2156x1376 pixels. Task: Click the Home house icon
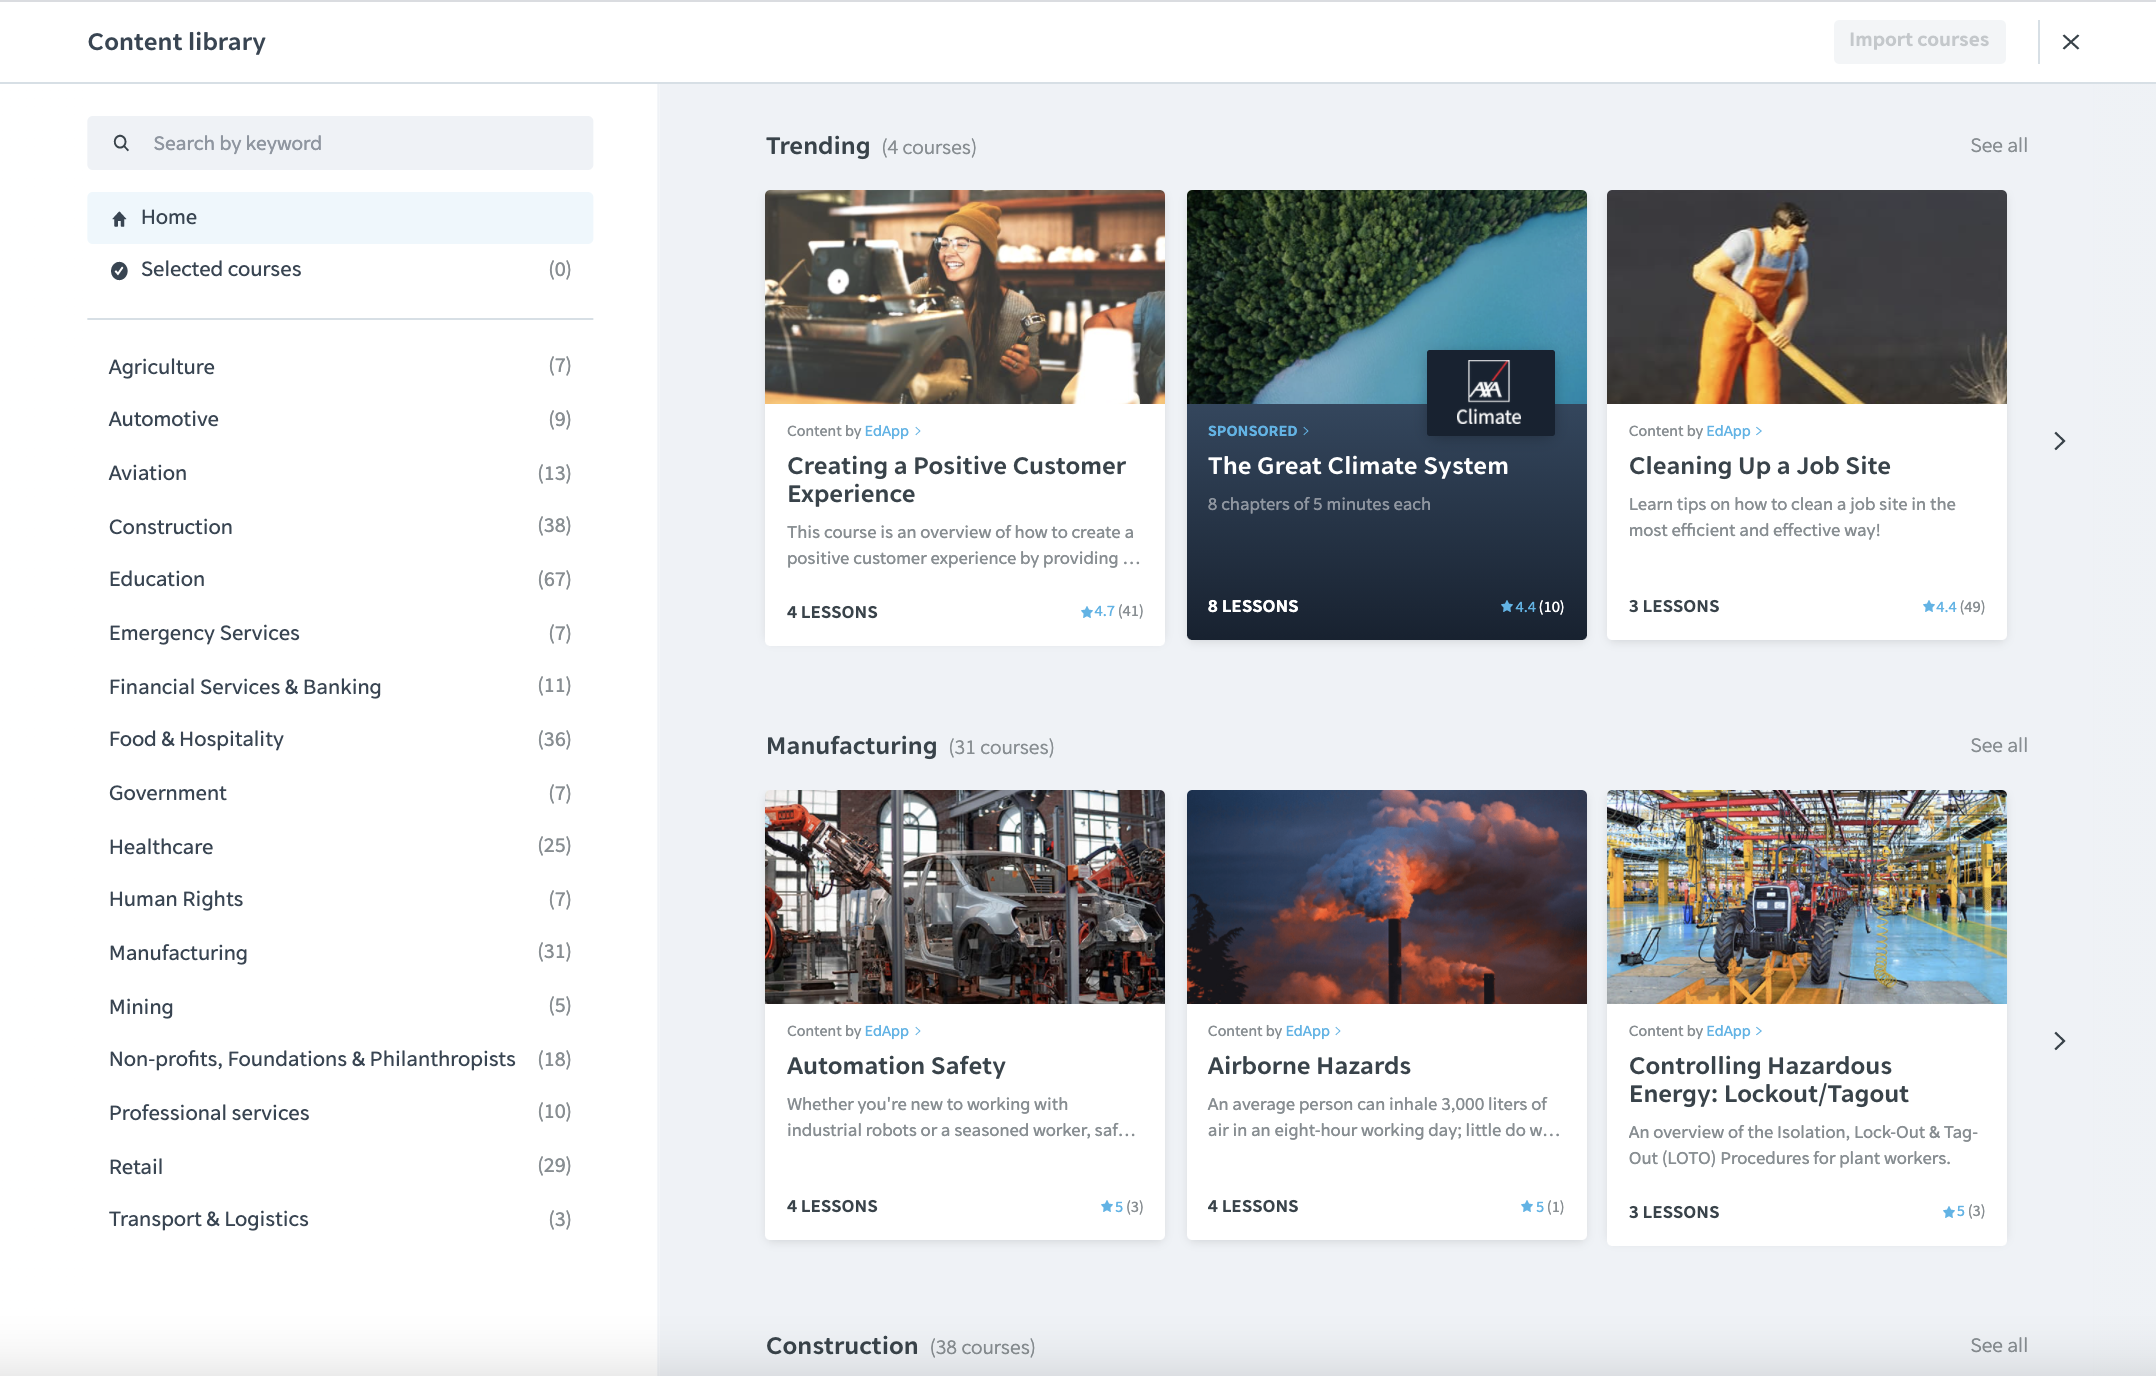[119, 219]
